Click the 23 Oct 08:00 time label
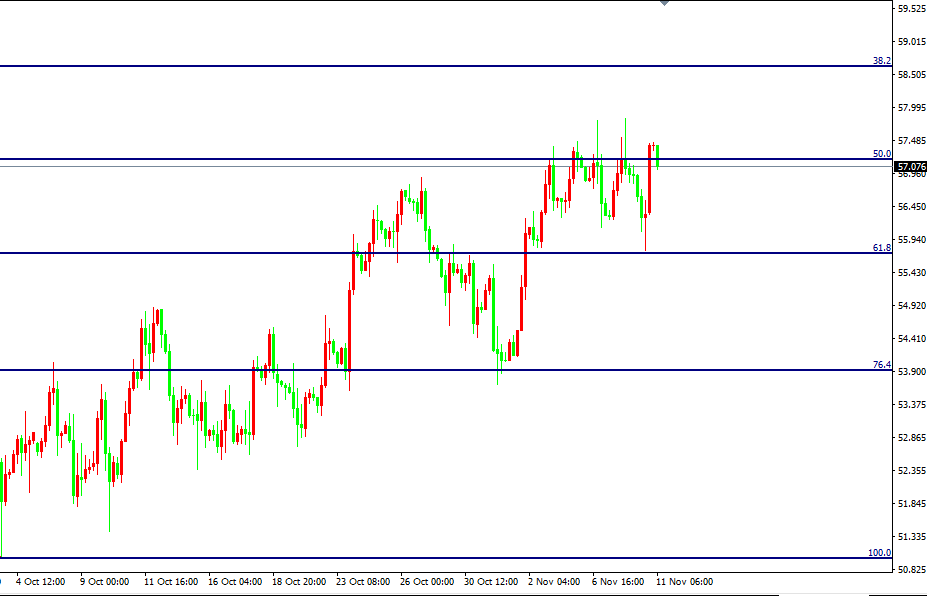This screenshot has width=927, height=596. pos(363,581)
